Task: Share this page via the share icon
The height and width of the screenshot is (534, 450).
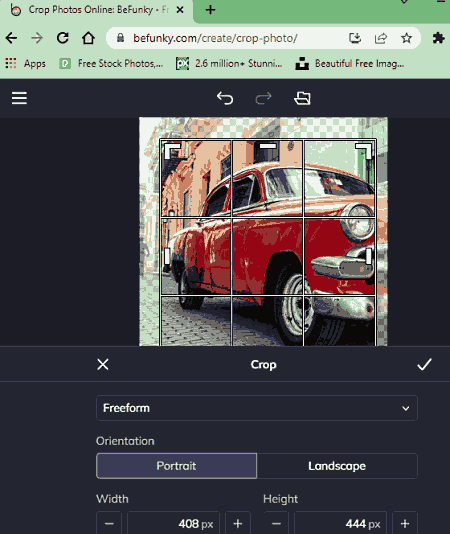Action: (x=381, y=38)
